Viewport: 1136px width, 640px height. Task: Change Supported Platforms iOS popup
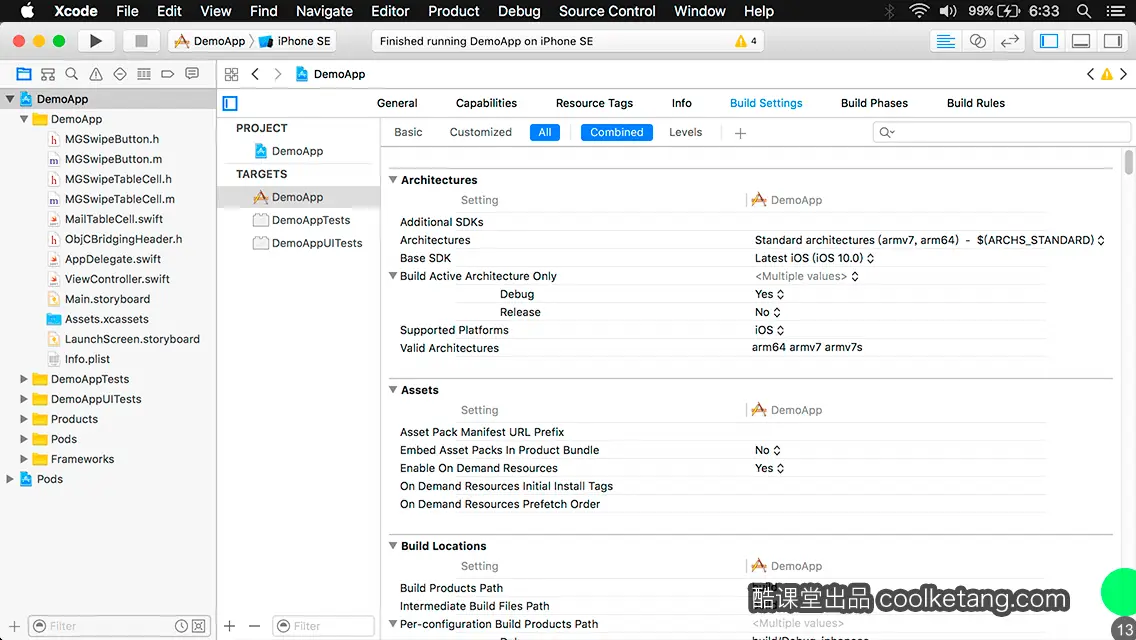(769, 330)
